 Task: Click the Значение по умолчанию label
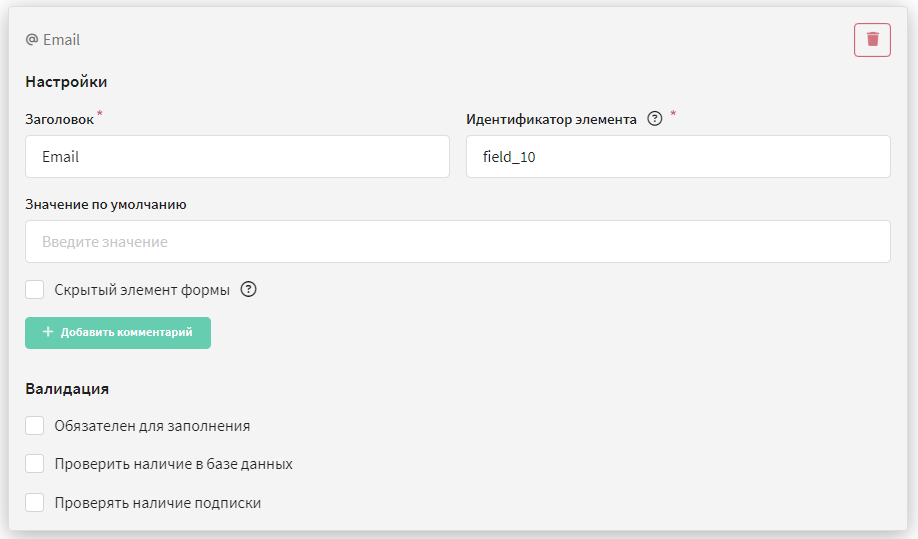[105, 204]
